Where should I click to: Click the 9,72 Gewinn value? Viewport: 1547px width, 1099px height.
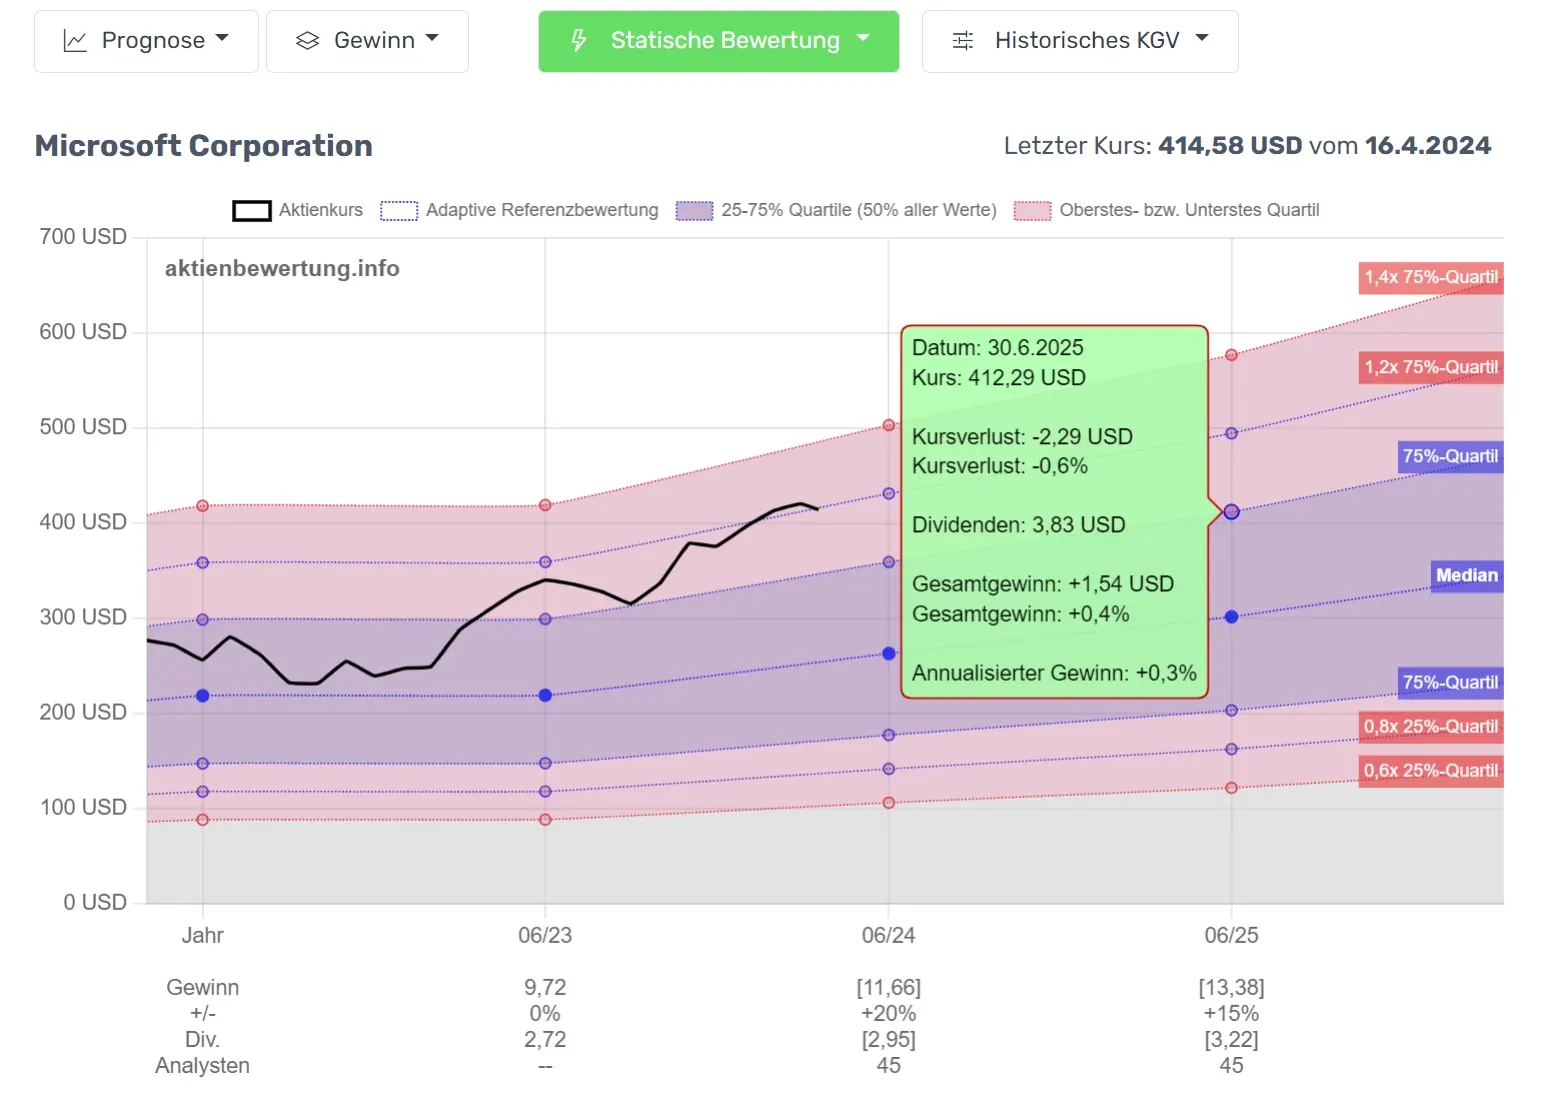click(545, 988)
